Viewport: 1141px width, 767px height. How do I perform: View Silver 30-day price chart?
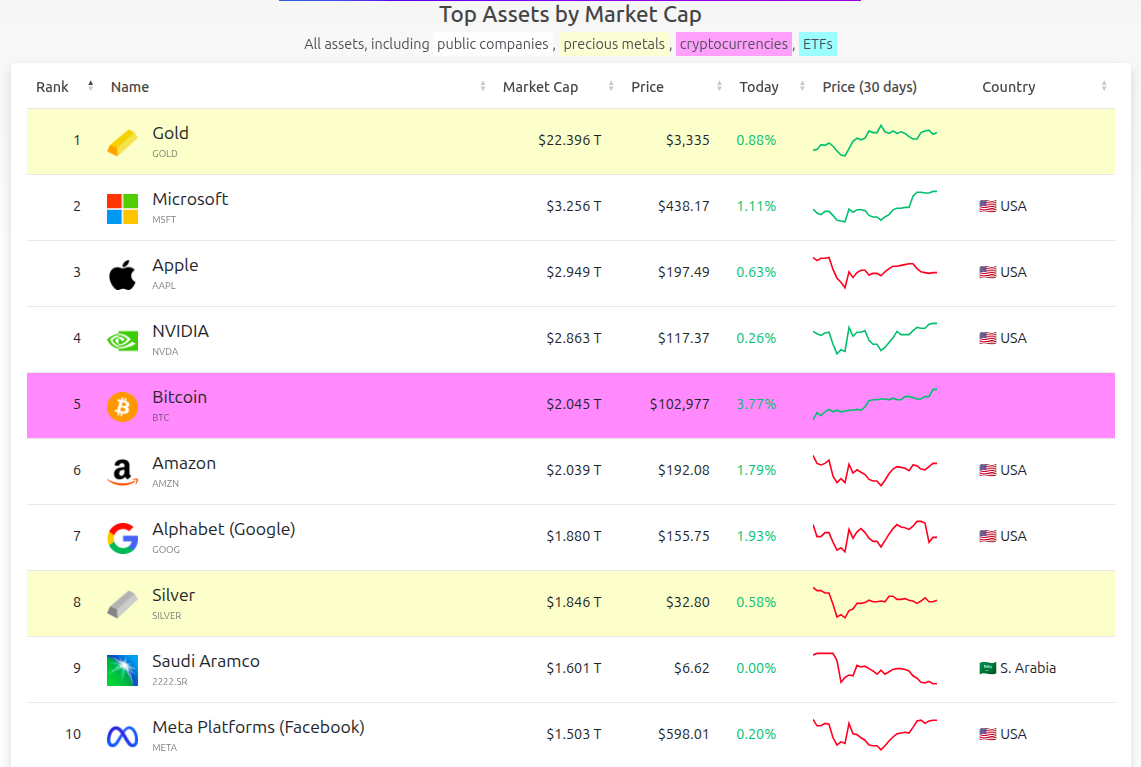(875, 602)
